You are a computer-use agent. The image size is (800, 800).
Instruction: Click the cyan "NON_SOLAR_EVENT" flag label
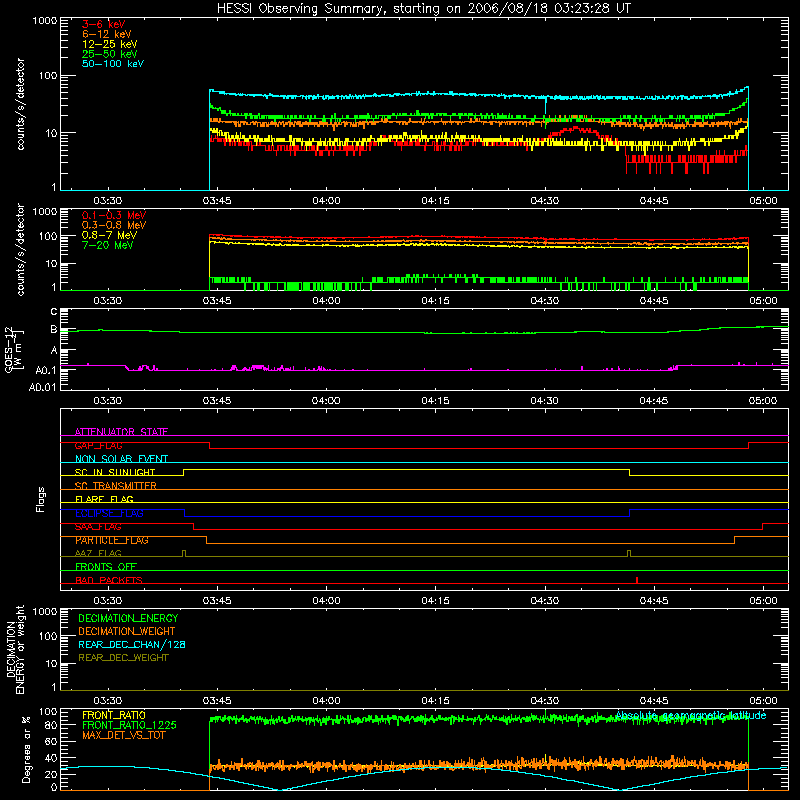tap(121, 459)
